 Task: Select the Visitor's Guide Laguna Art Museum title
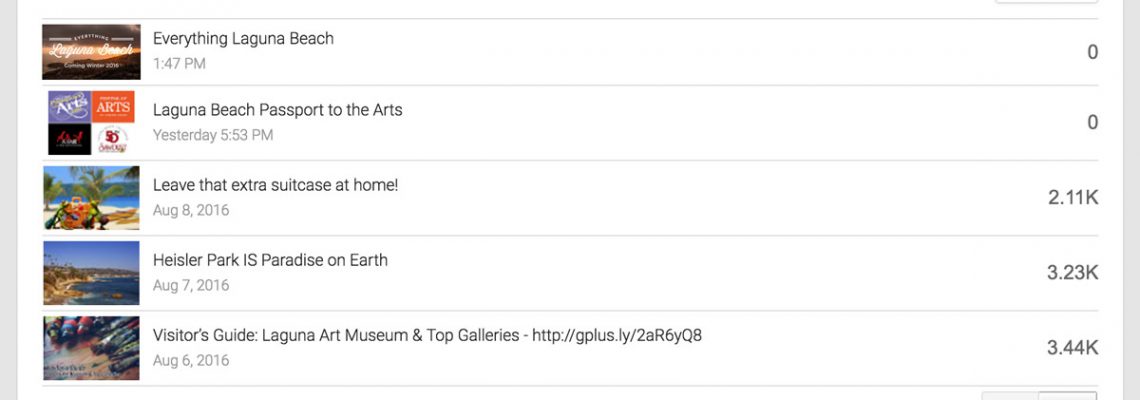pyautogui.click(x=427, y=335)
